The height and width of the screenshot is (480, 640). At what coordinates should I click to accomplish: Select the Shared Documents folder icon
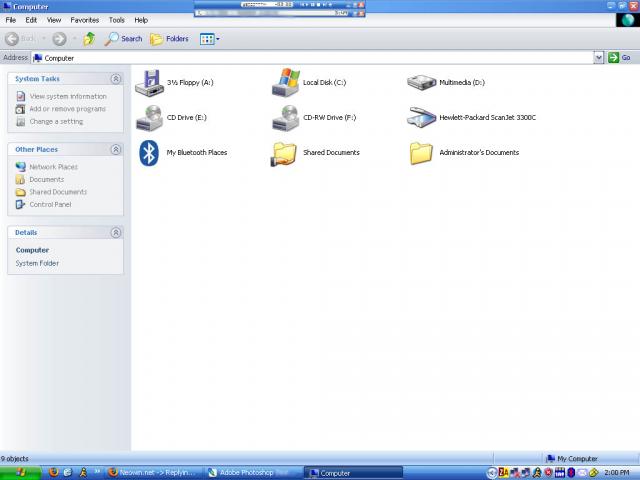[x=284, y=154]
